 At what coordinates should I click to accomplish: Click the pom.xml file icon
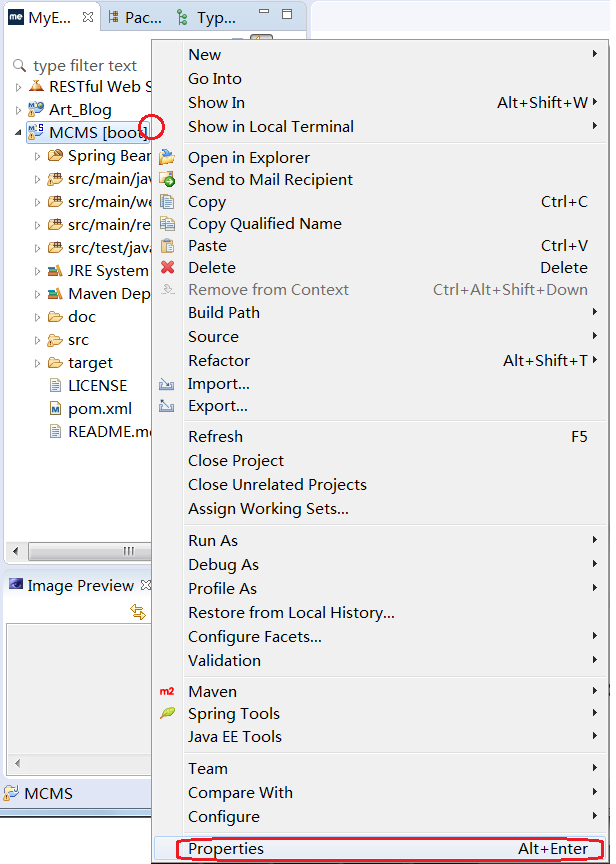tap(55, 409)
